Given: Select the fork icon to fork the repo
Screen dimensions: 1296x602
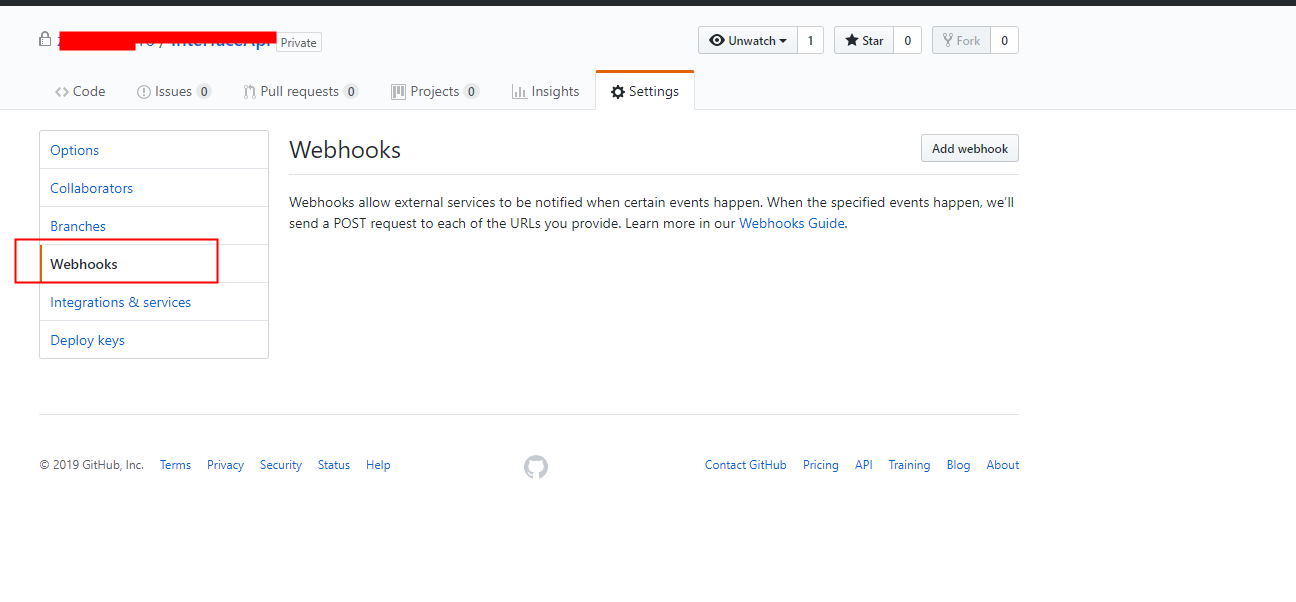Looking at the screenshot, I should (x=946, y=40).
